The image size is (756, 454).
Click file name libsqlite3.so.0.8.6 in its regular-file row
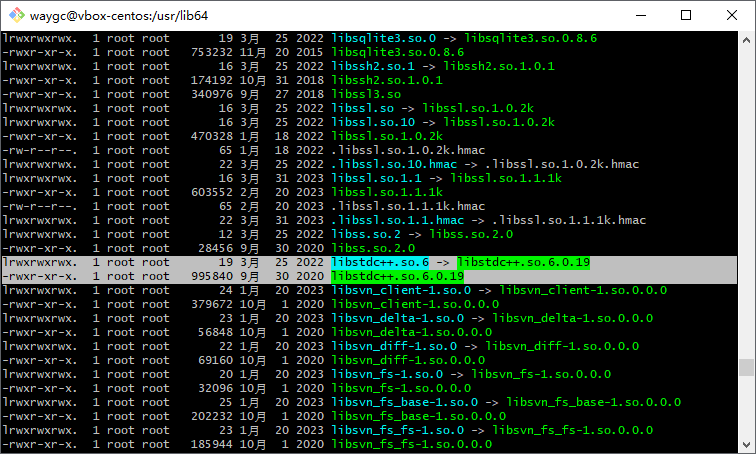pos(398,52)
